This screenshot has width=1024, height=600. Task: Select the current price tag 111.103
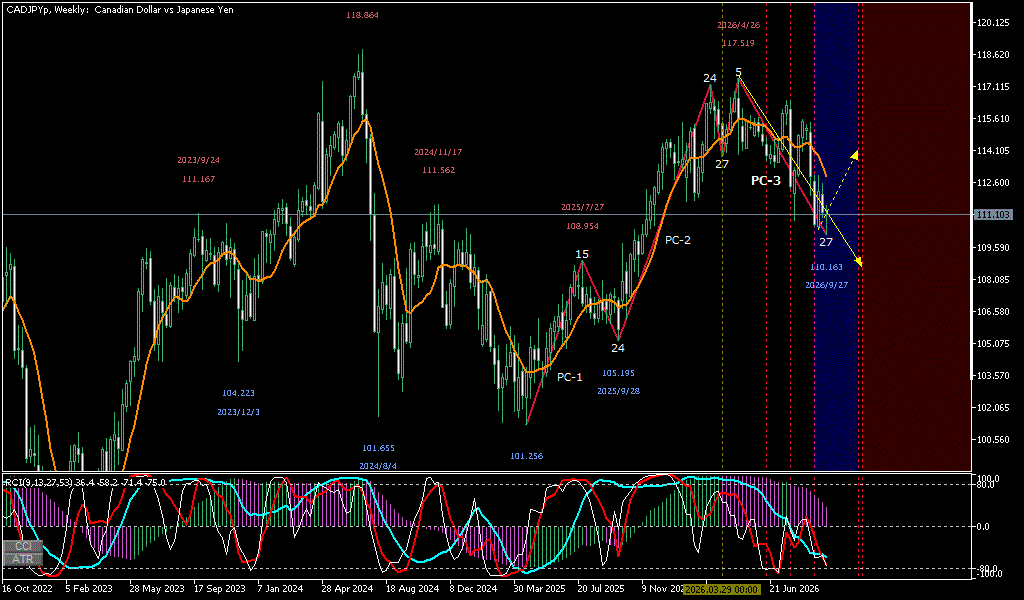[993, 214]
